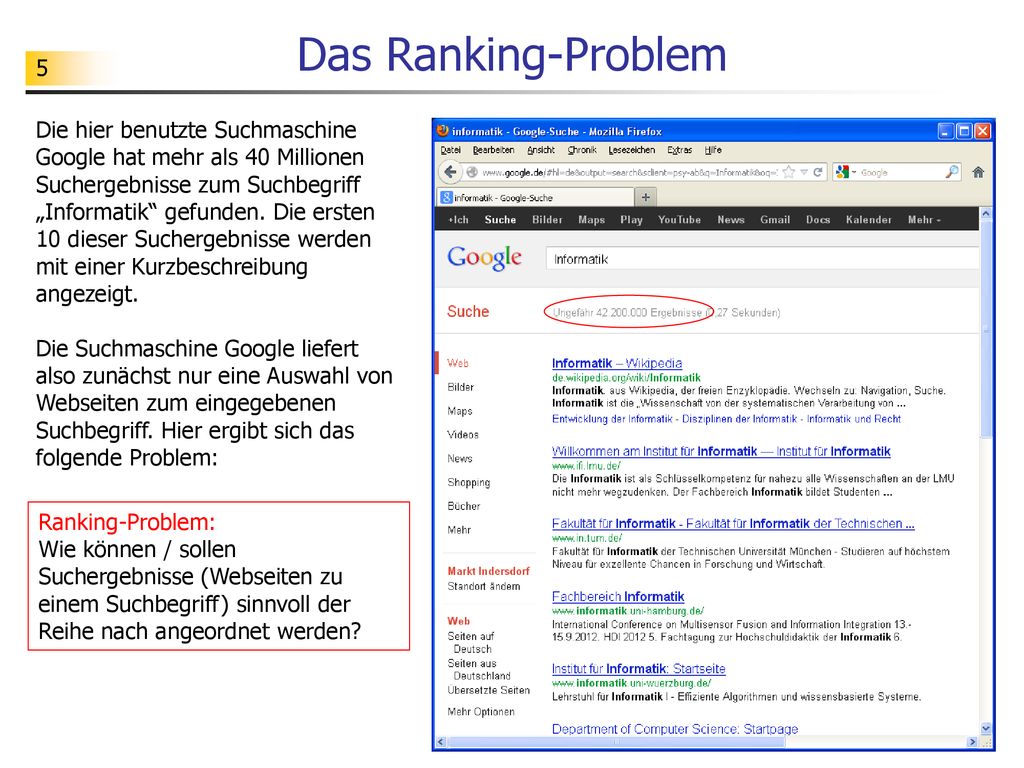Screen dimensions: 1024x768
Task: Reload the page with the refresh icon
Action: tap(818, 172)
